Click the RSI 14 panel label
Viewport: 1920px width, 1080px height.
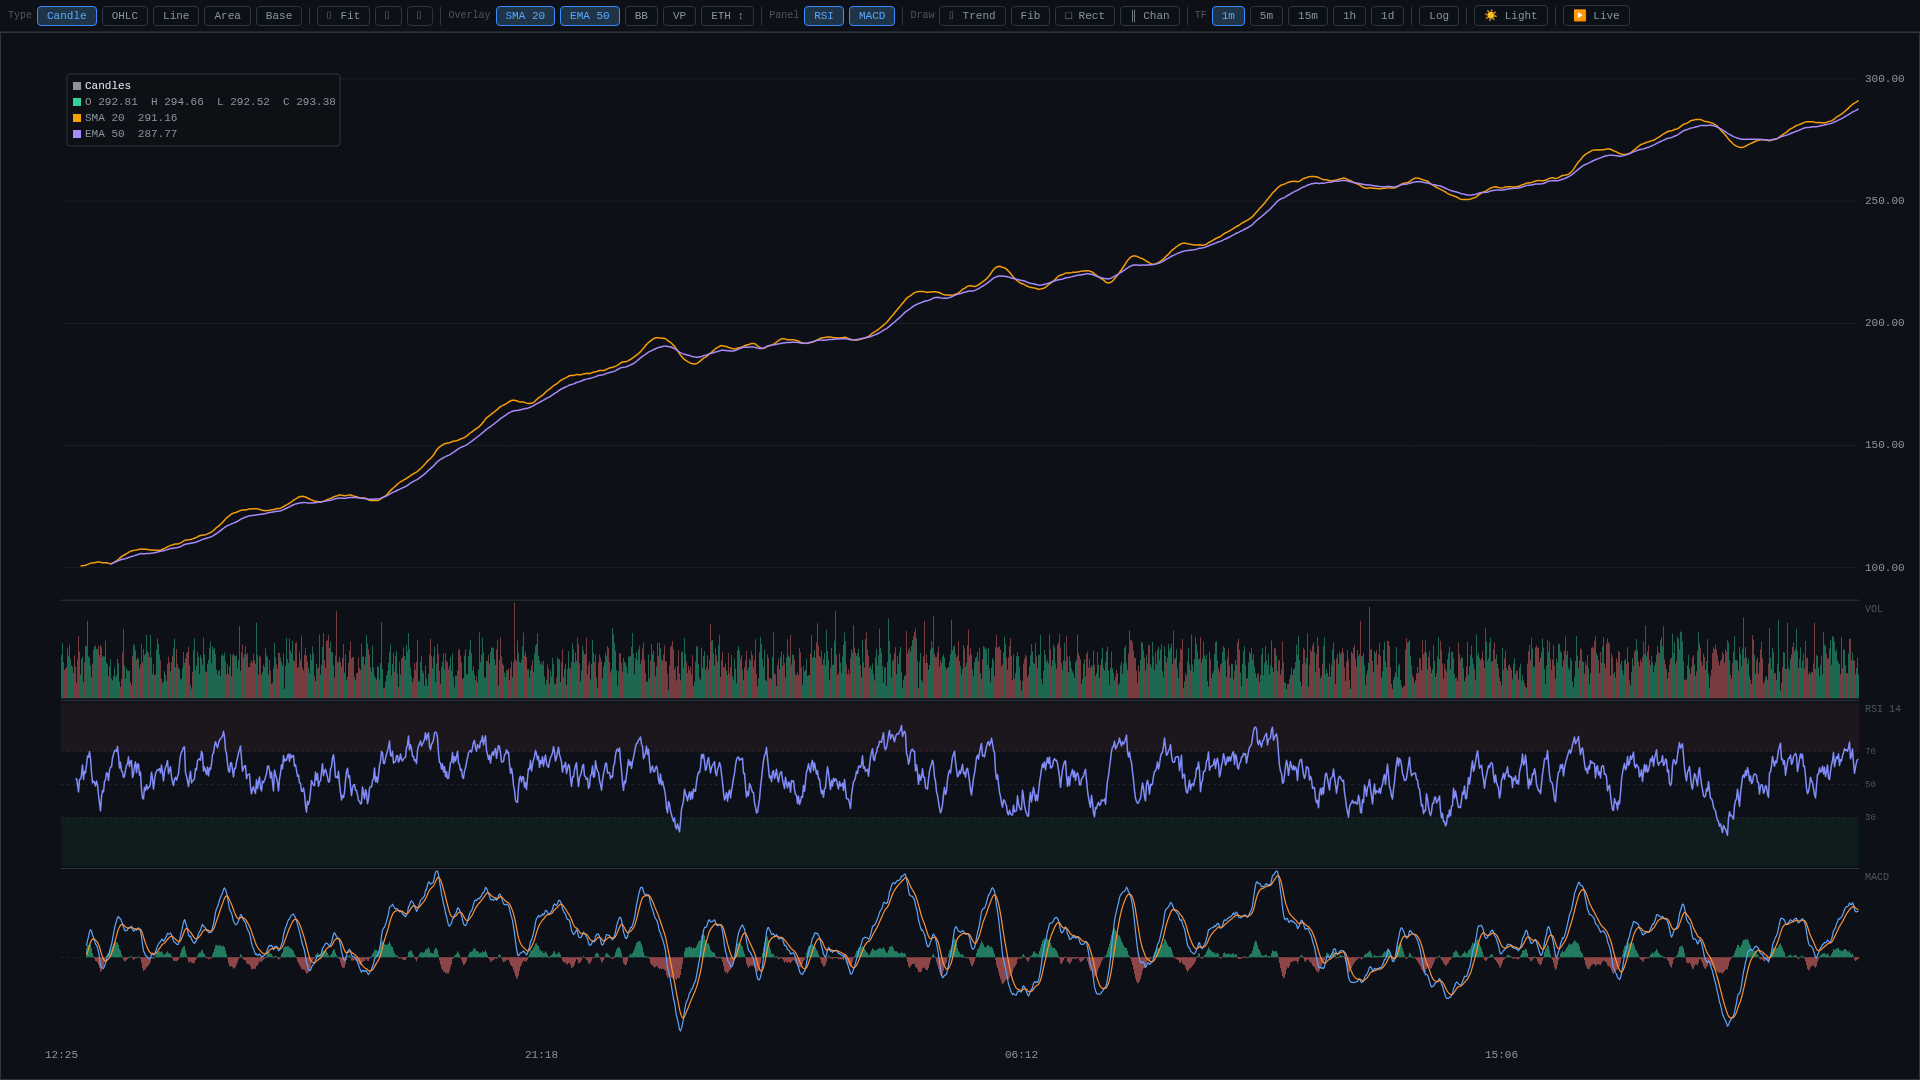click(1883, 709)
